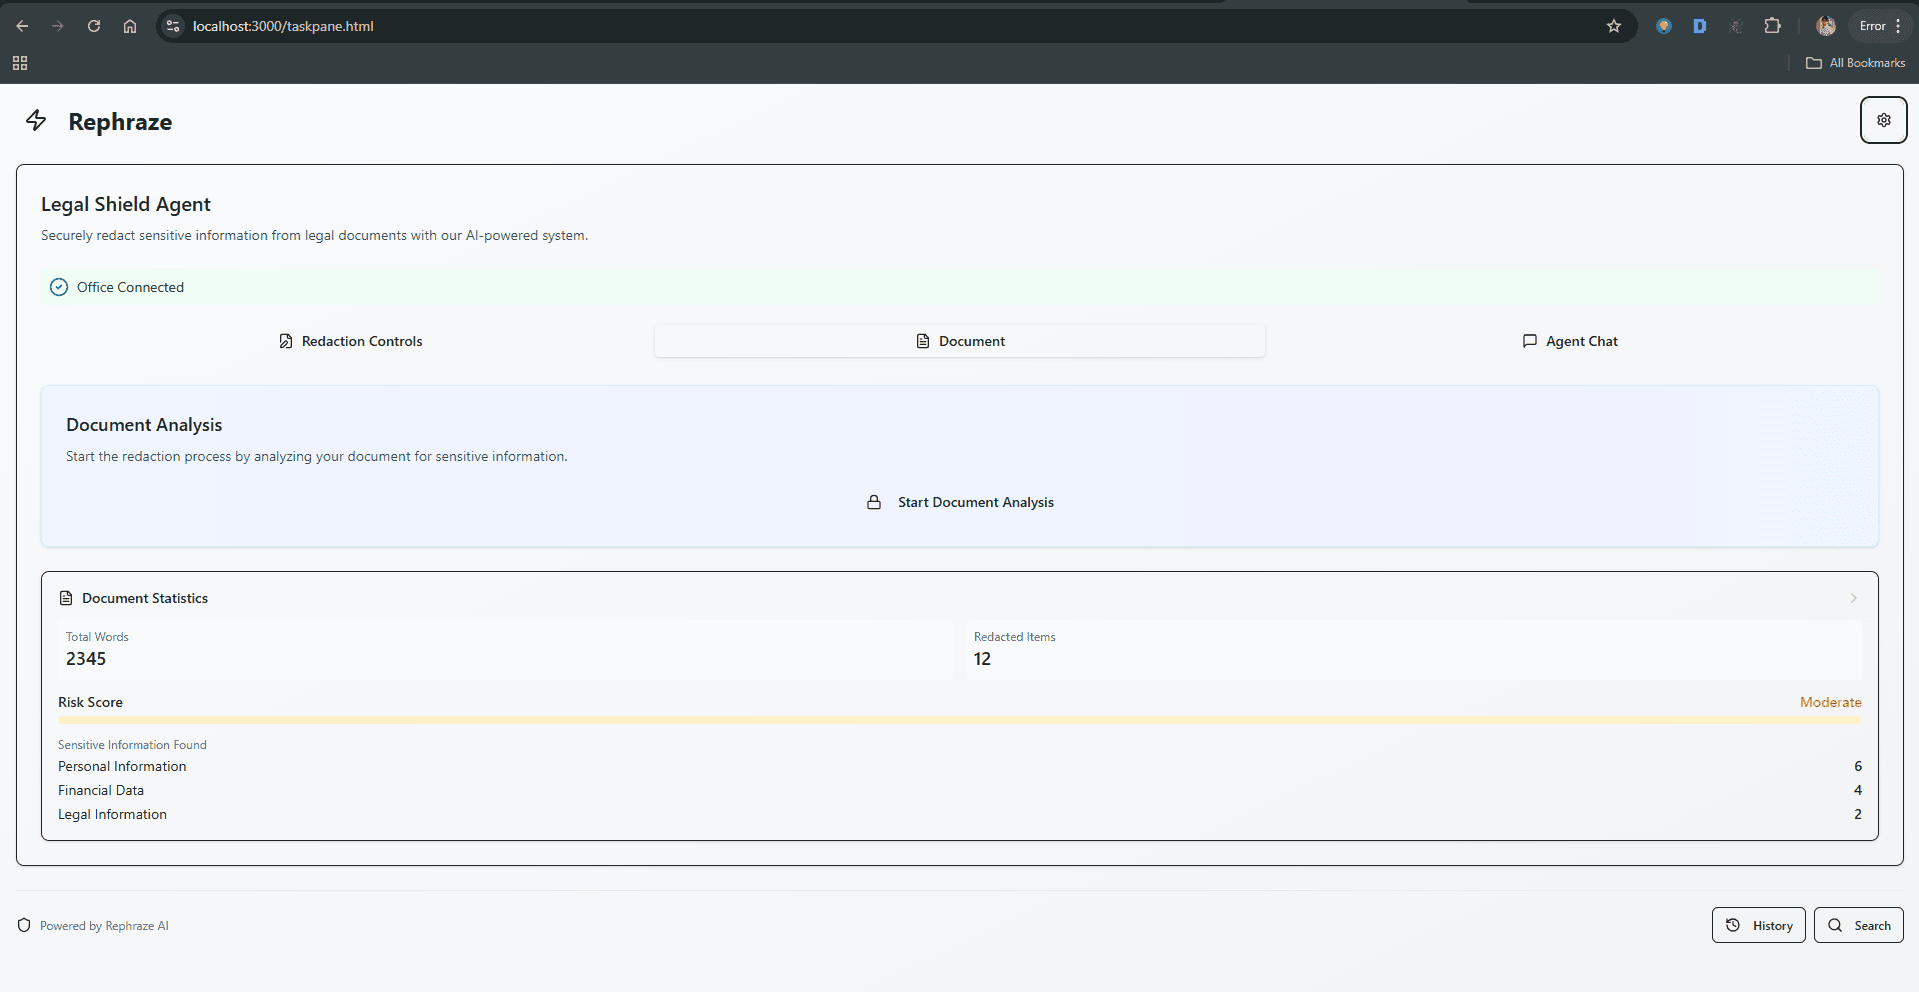Open the apps grid in bookmarks bar

20,63
